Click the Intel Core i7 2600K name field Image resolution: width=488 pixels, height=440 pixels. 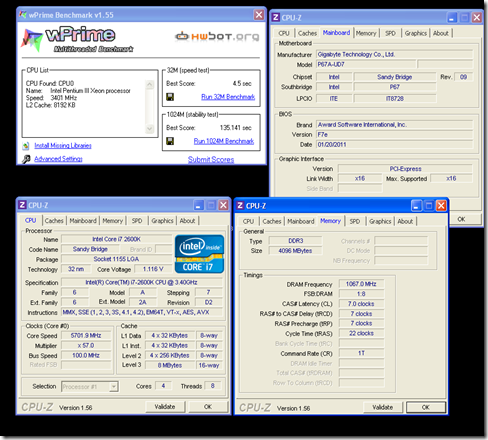click(x=117, y=239)
